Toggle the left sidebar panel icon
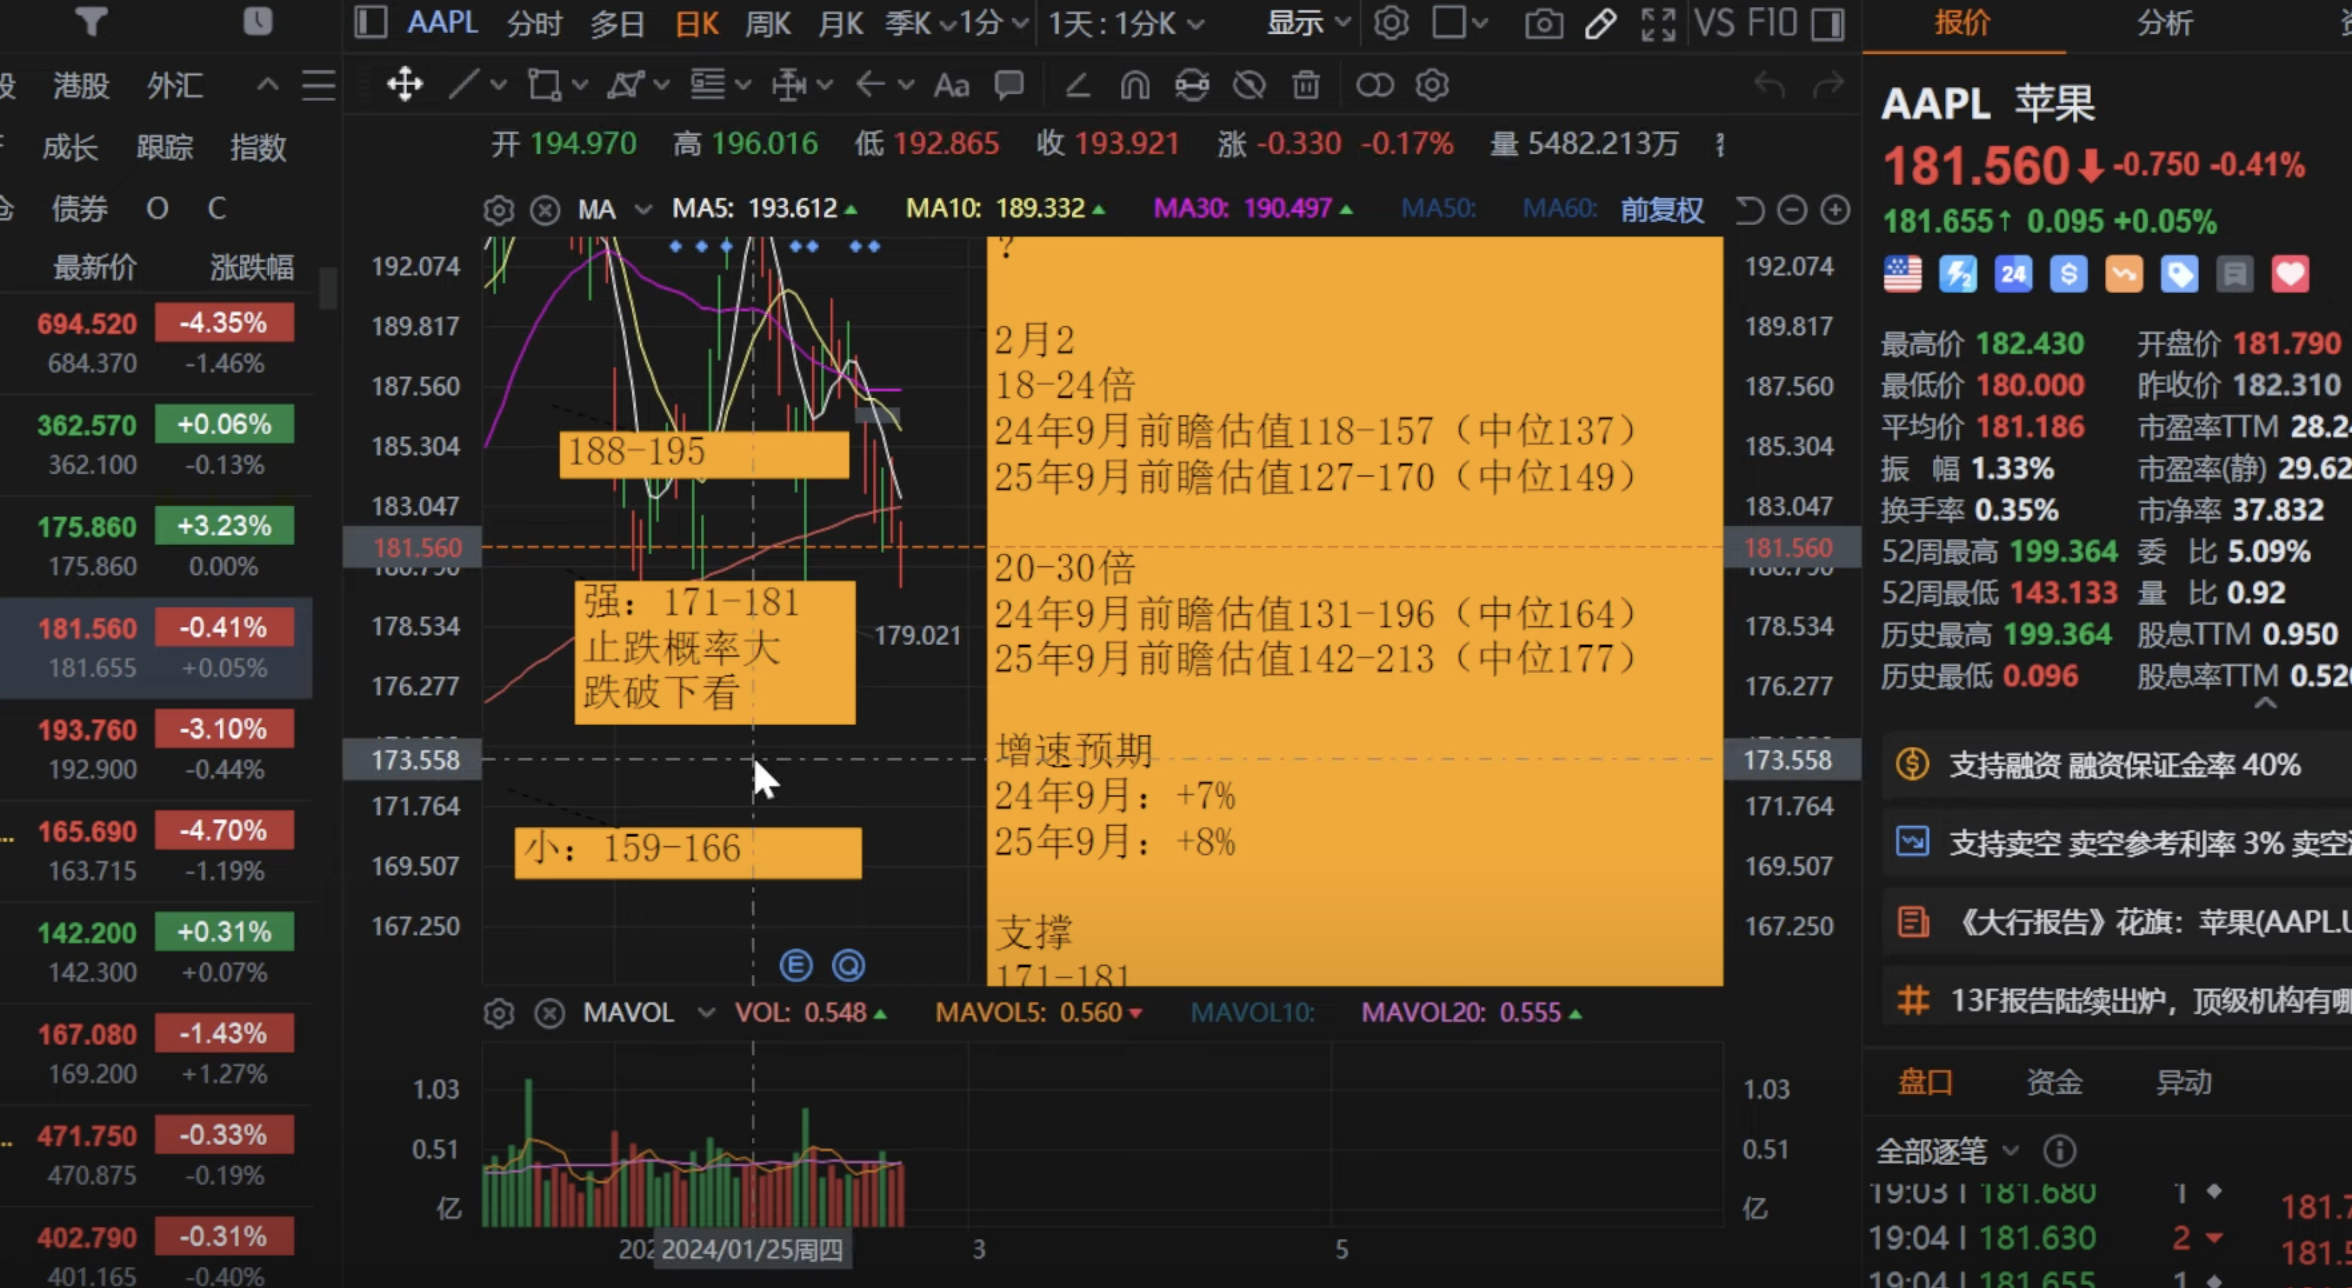The height and width of the screenshot is (1288, 2352). (x=370, y=22)
